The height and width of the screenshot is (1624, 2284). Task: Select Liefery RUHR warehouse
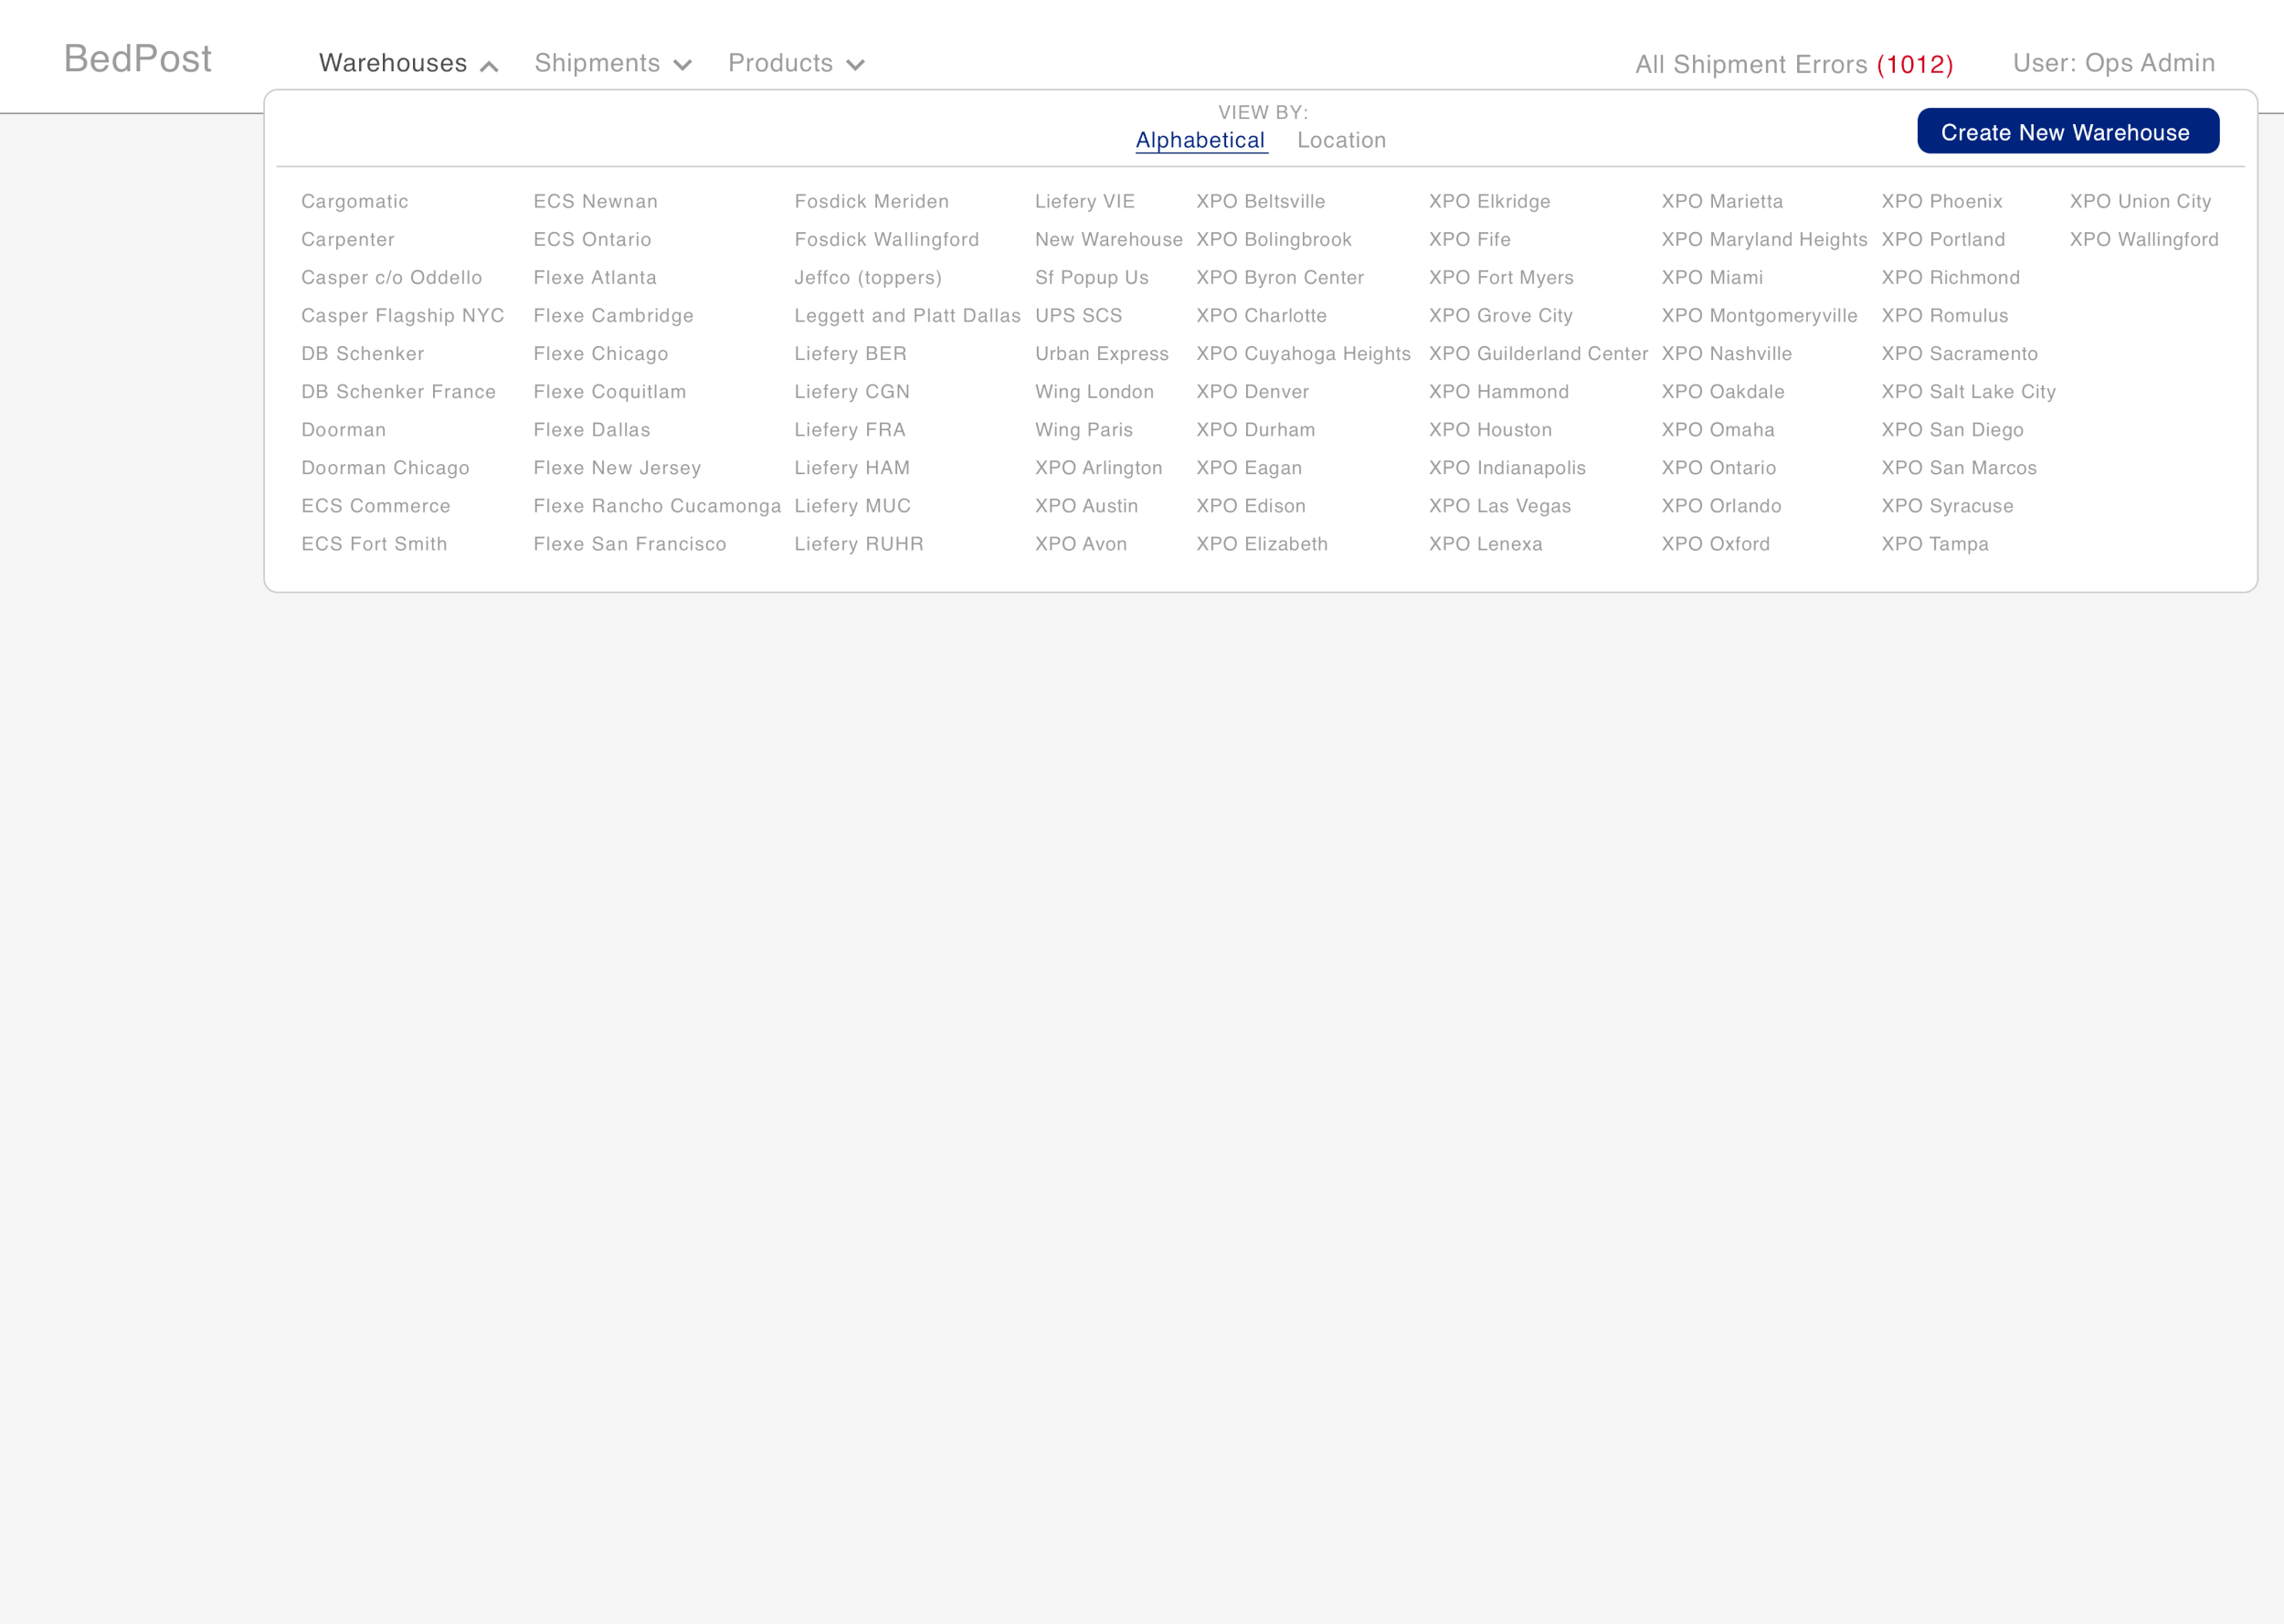click(859, 544)
